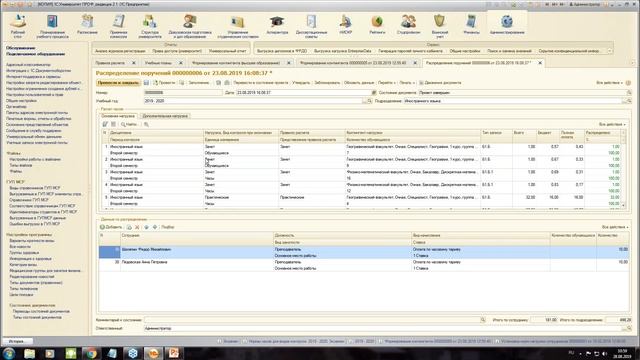The image size is (640, 360).
Task: Open Планирование учебного процесса section
Action: click(52, 26)
